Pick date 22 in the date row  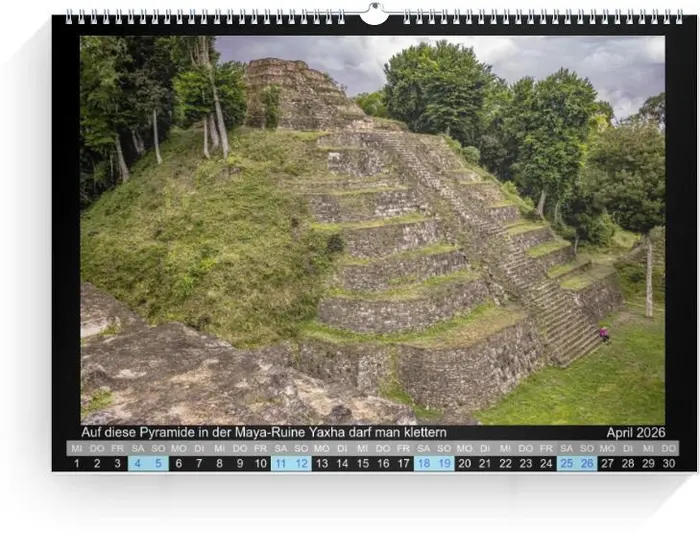pyautogui.click(x=505, y=464)
